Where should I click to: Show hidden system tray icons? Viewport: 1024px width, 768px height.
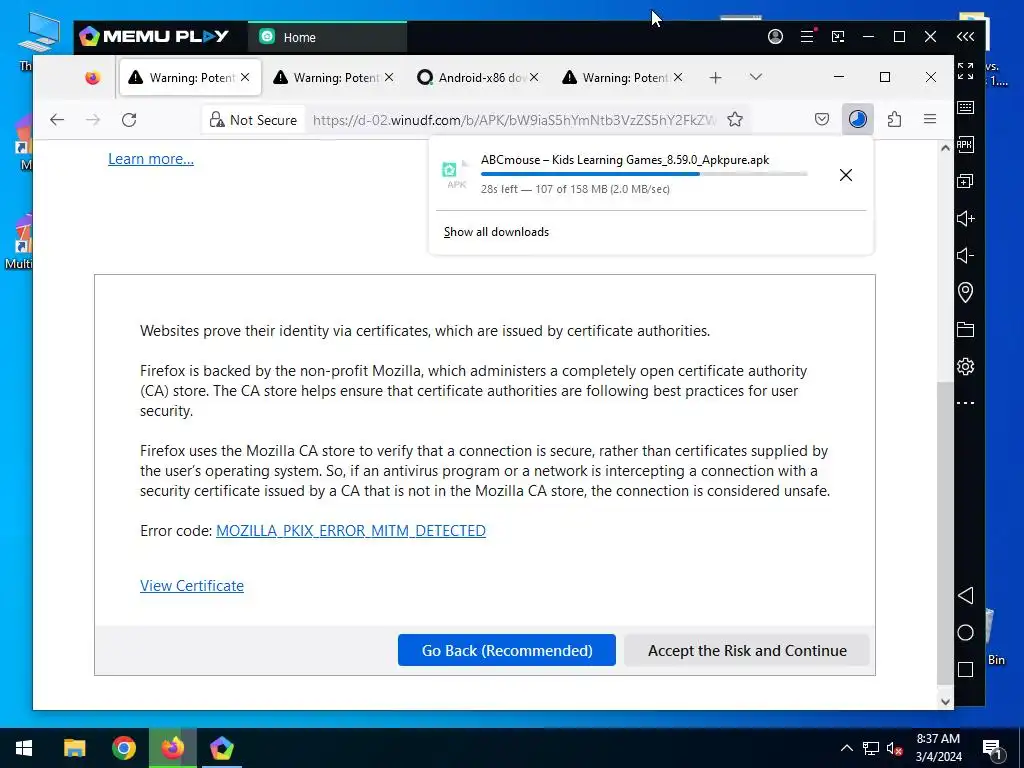click(846, 748)
